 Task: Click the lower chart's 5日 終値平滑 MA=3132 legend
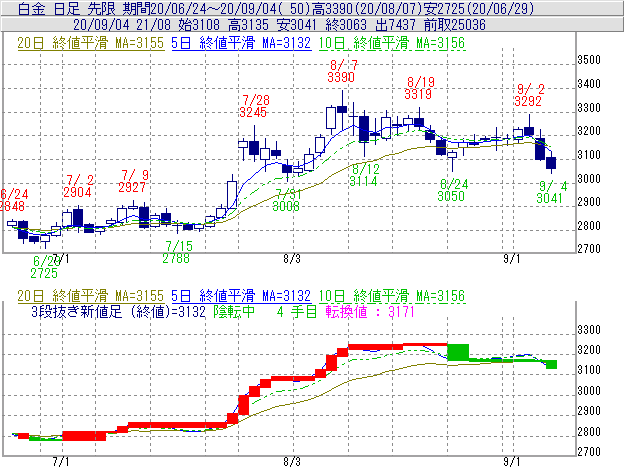[241, 296]
